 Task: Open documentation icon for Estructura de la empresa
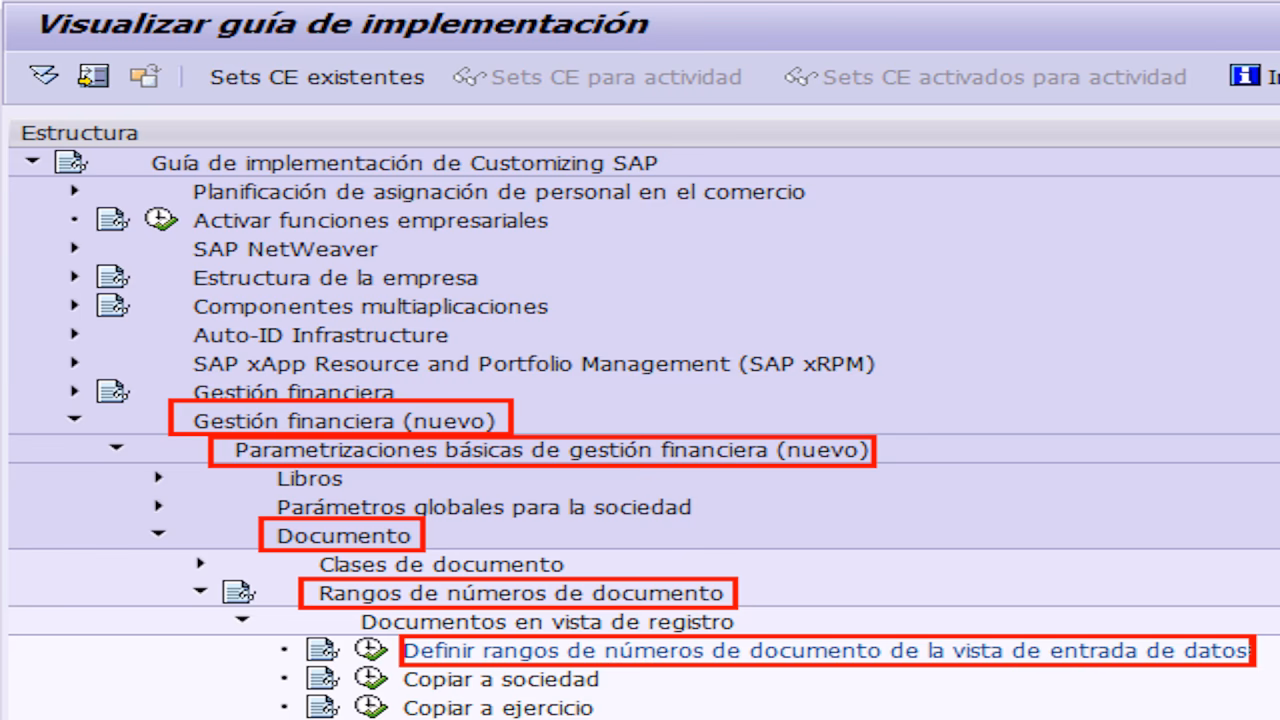pyautogui.click(x=112, y=278)
